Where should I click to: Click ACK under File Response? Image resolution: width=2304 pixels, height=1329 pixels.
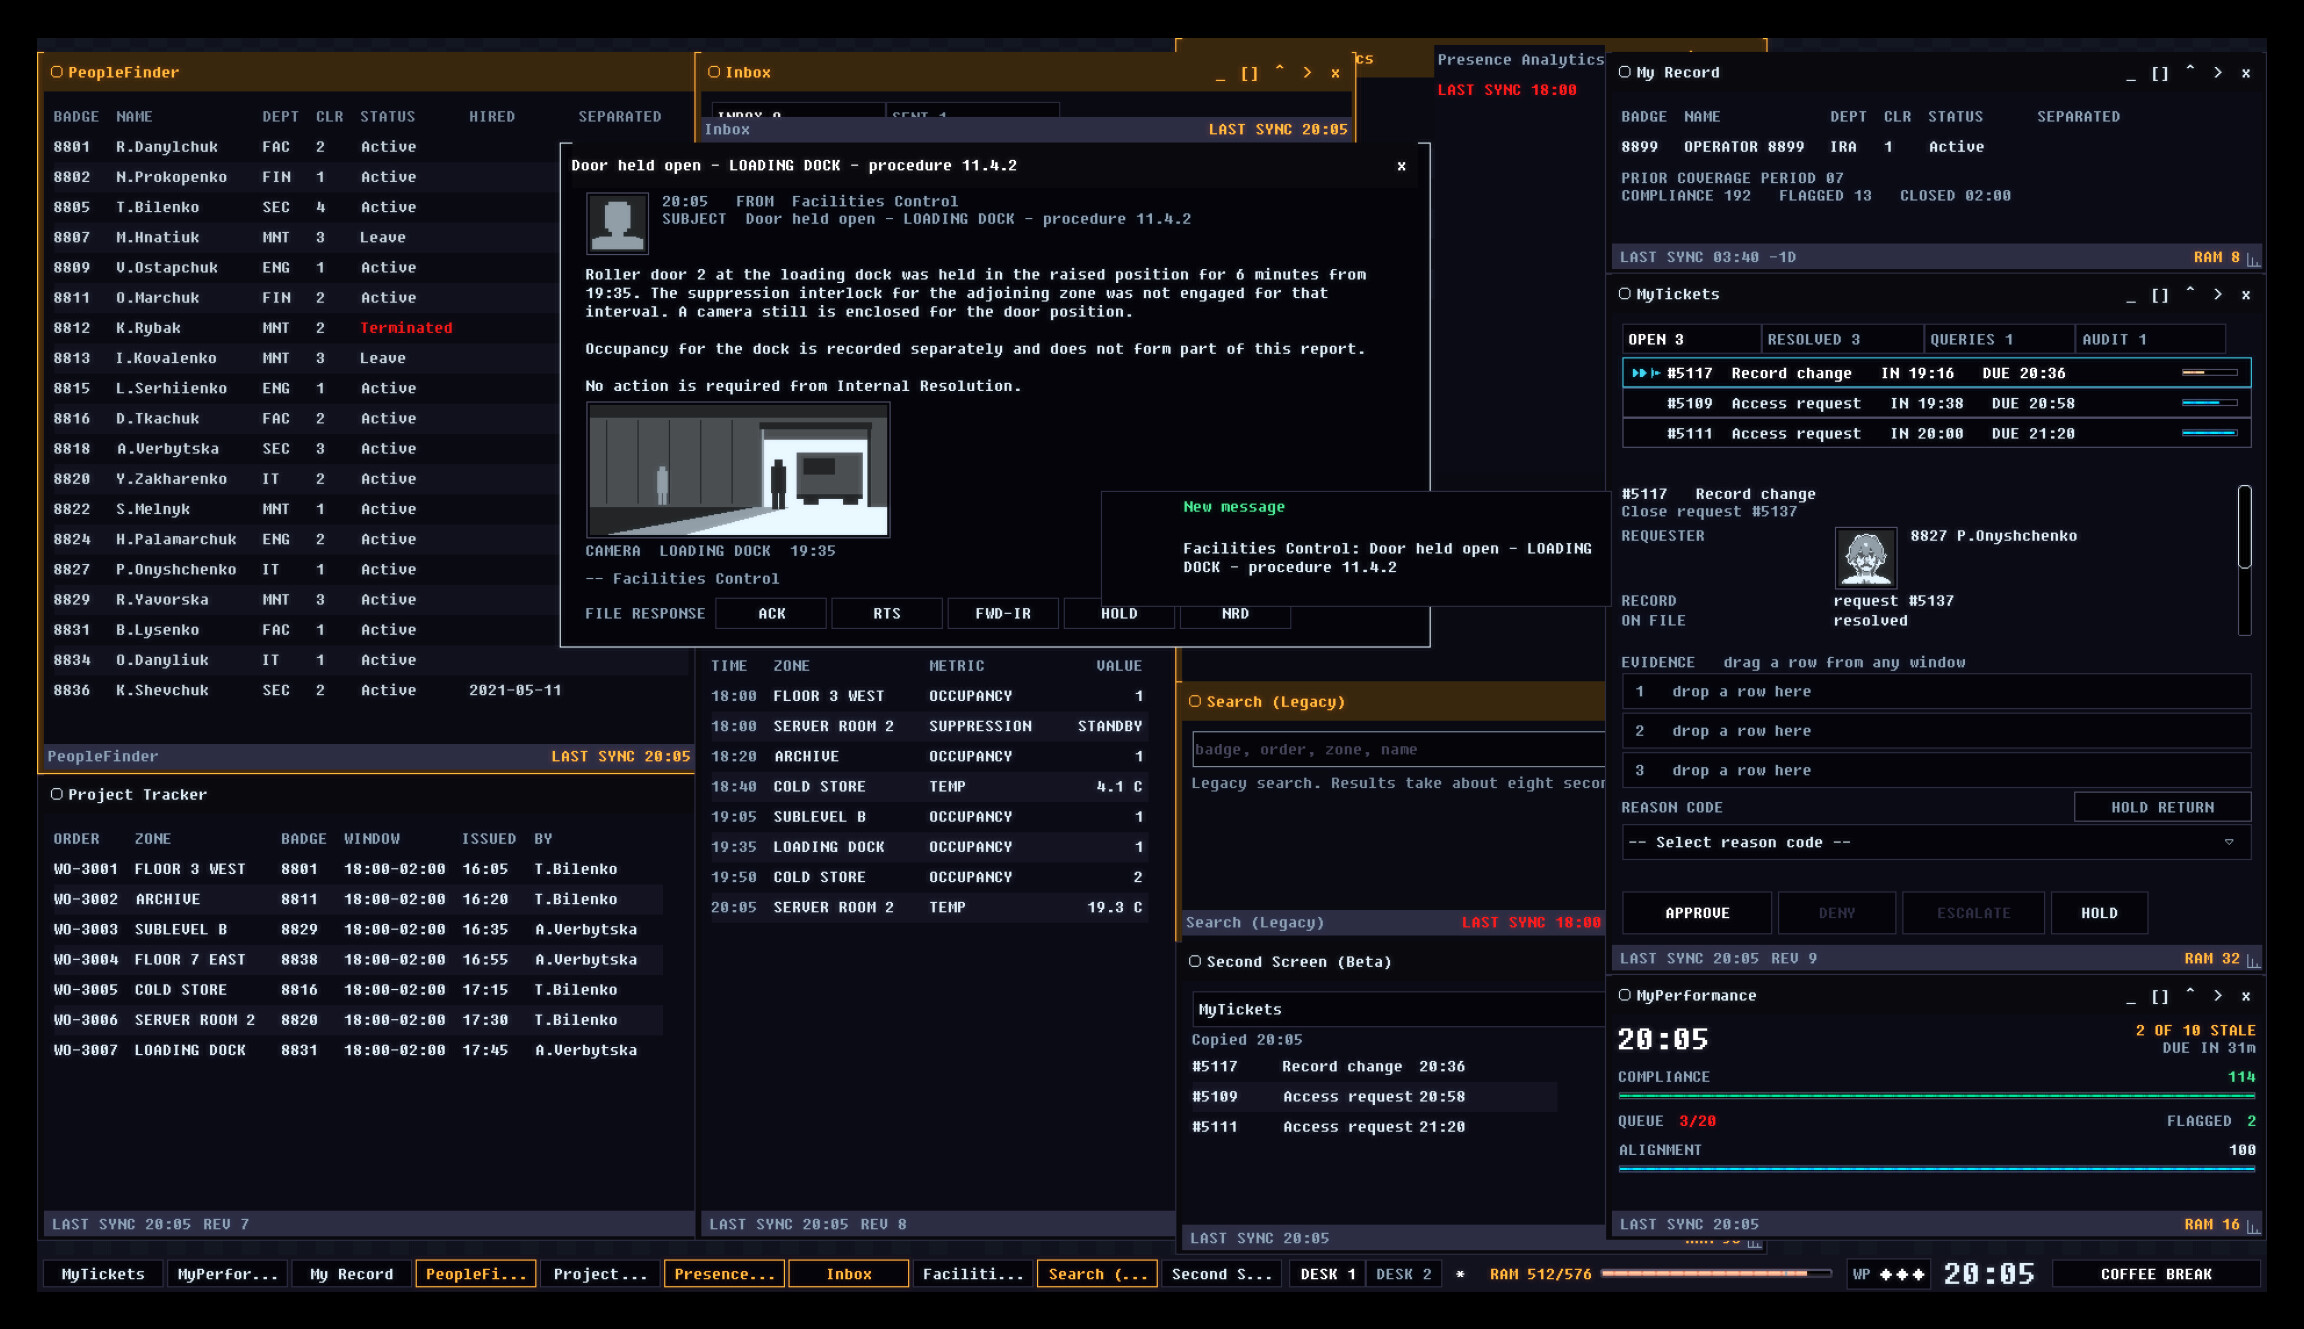(x=771, y=614)
